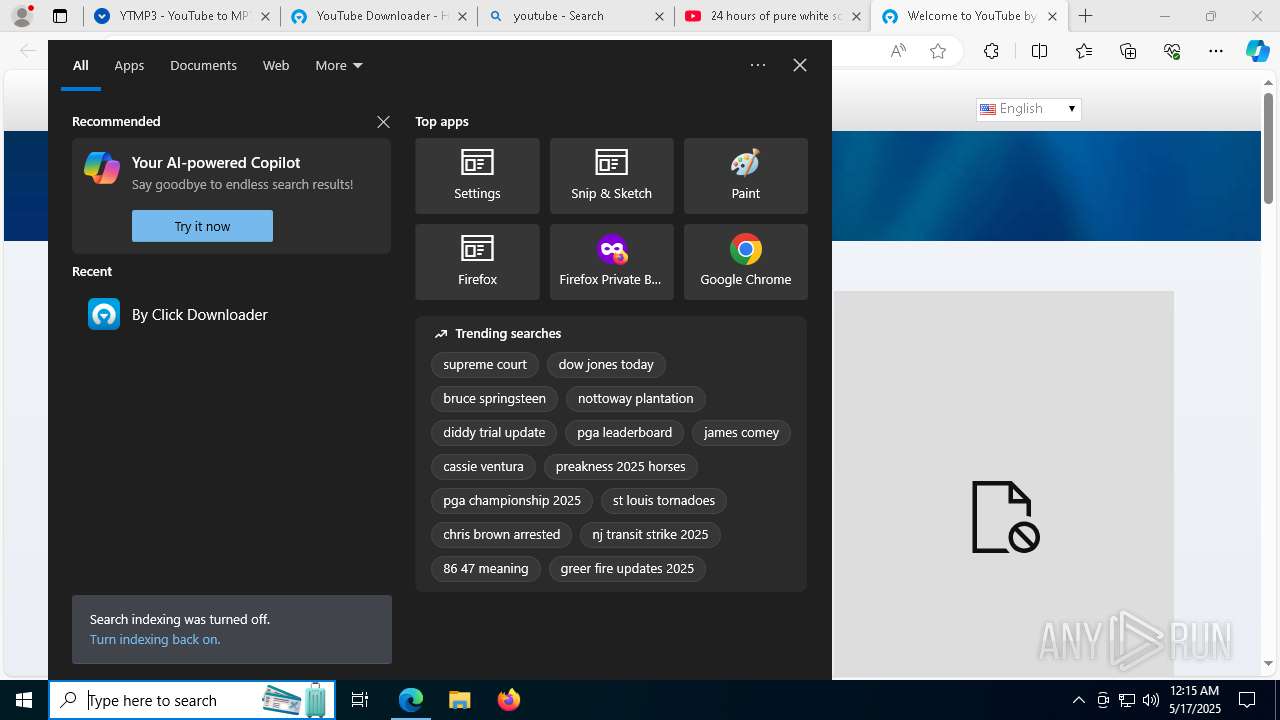Switch to Documents search filter
This screenshot has height=720, width=1280.
203,65
